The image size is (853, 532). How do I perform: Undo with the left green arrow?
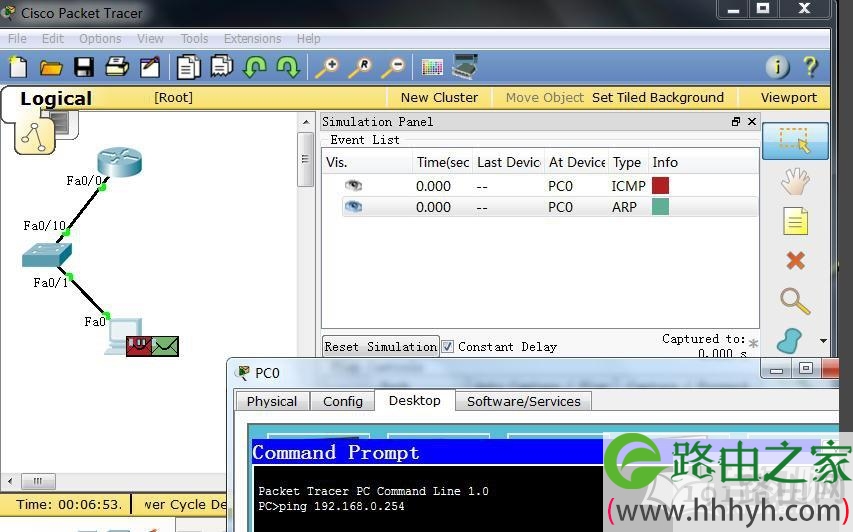pos(255,67)
